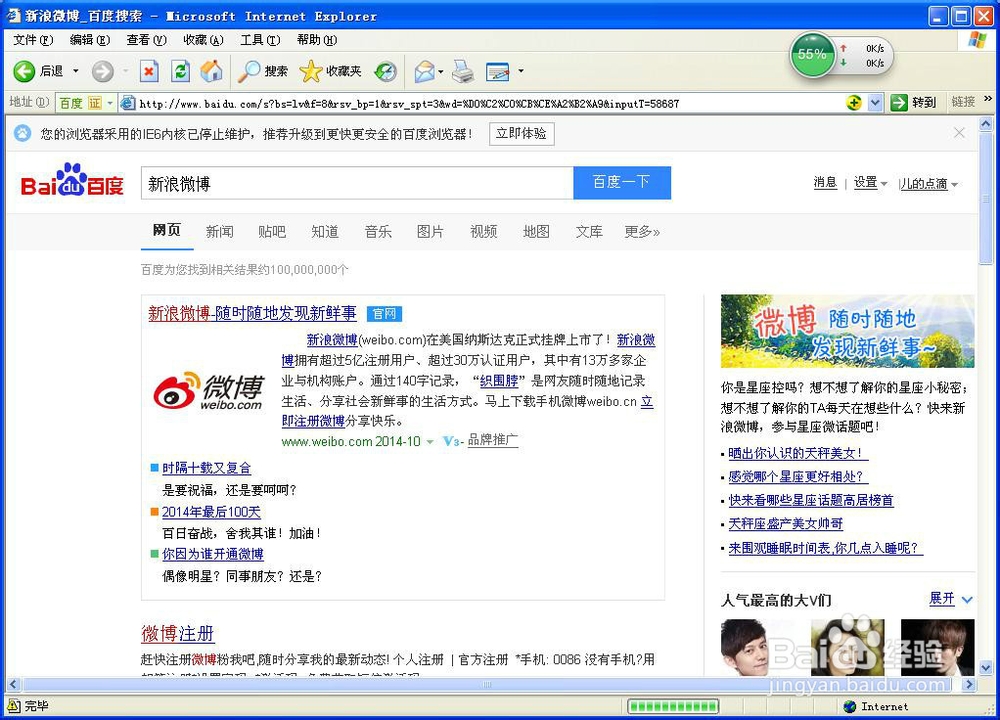This screenshot has height=720, width=1000.
Task: Open the 更多» tab
Action: point(642,231)
